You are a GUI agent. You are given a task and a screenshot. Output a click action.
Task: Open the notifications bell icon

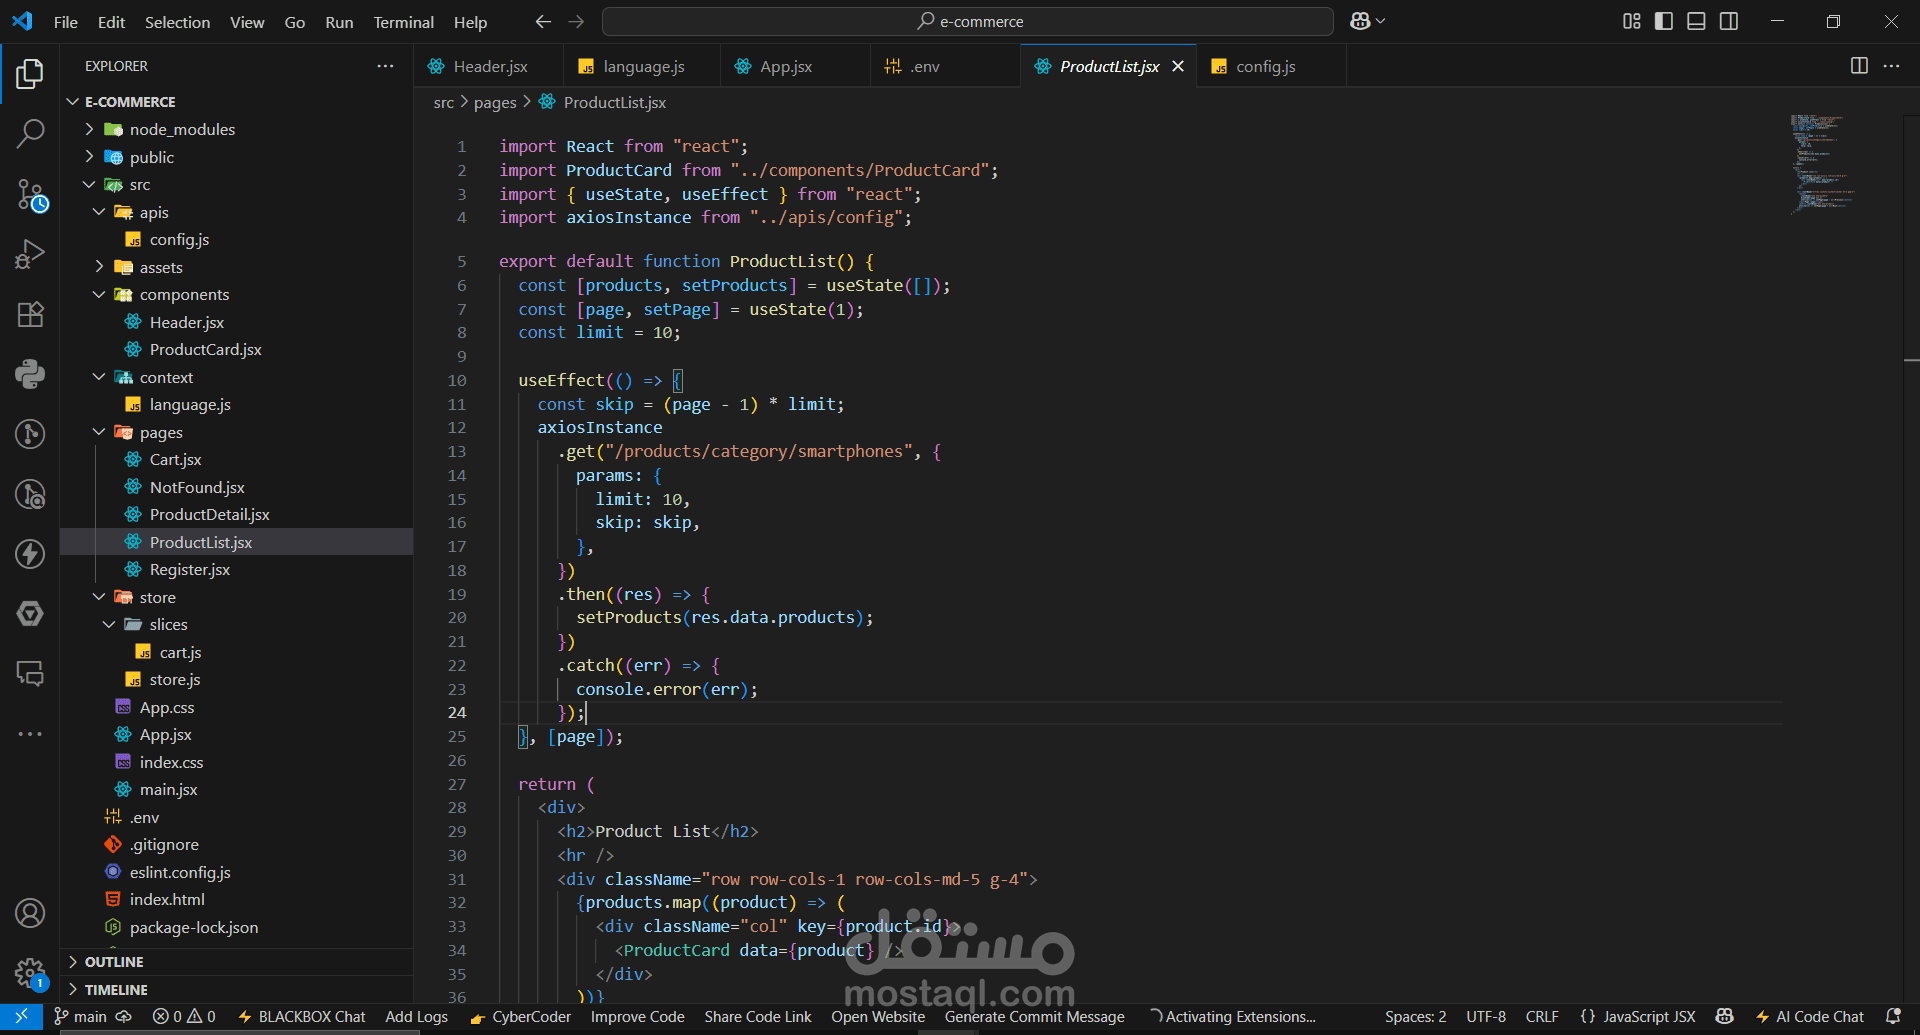[x=1893, y=1016]
